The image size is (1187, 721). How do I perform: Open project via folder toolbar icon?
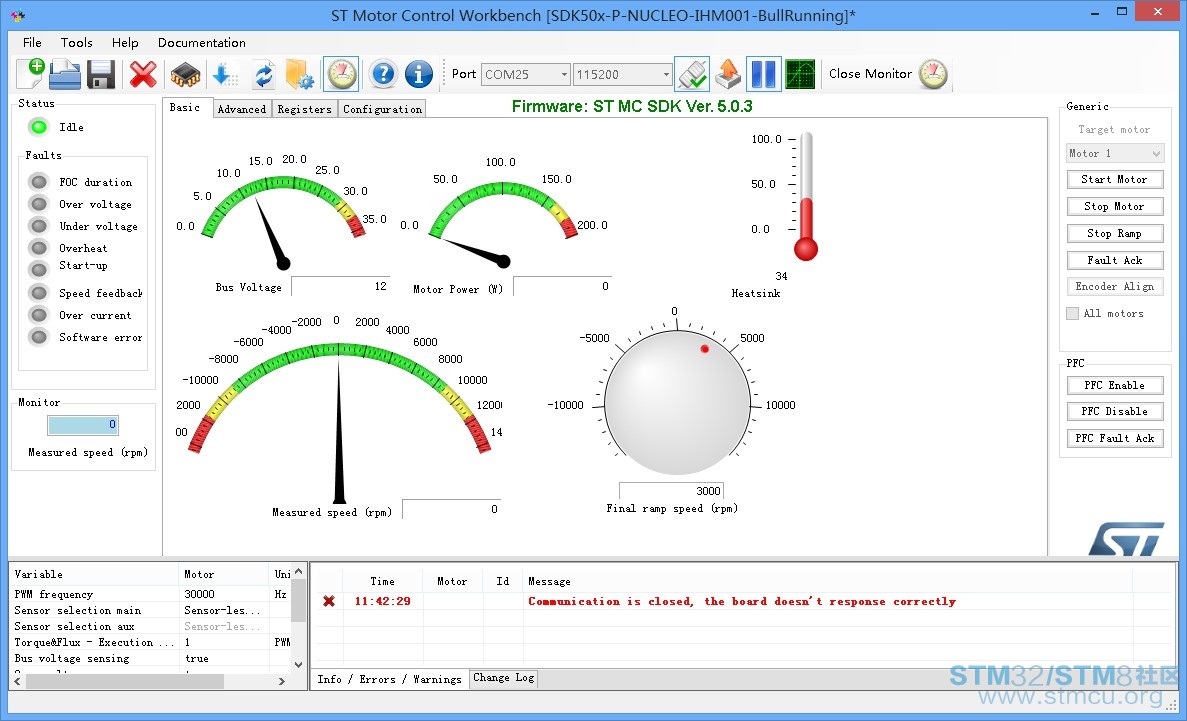click(x=65, y=74)
